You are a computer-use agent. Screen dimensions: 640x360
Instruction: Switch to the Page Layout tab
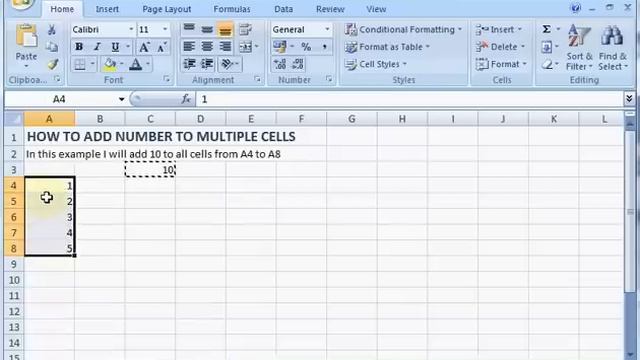[167, 9]
